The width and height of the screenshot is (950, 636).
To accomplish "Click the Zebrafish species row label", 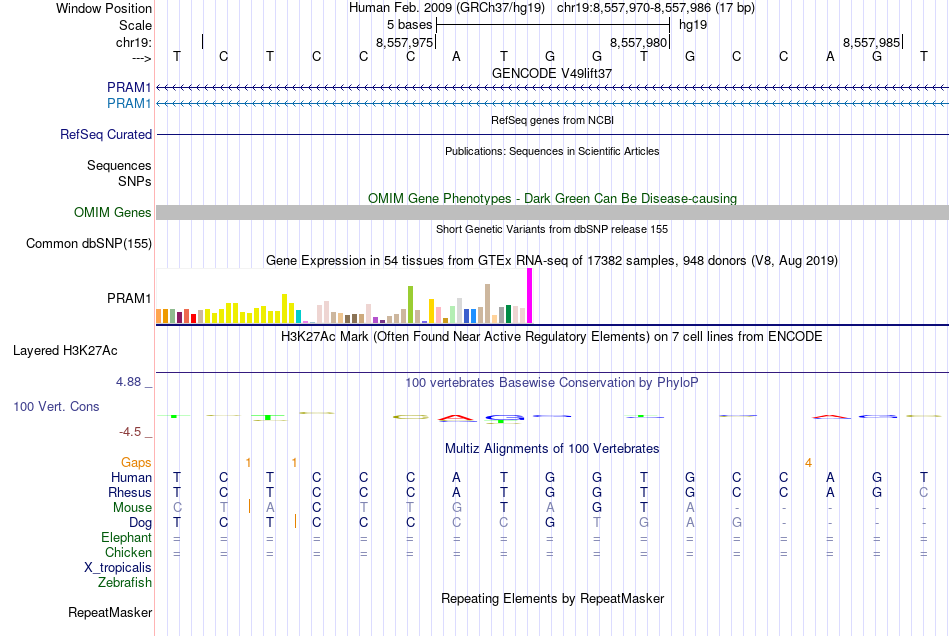I will (125, 583).
